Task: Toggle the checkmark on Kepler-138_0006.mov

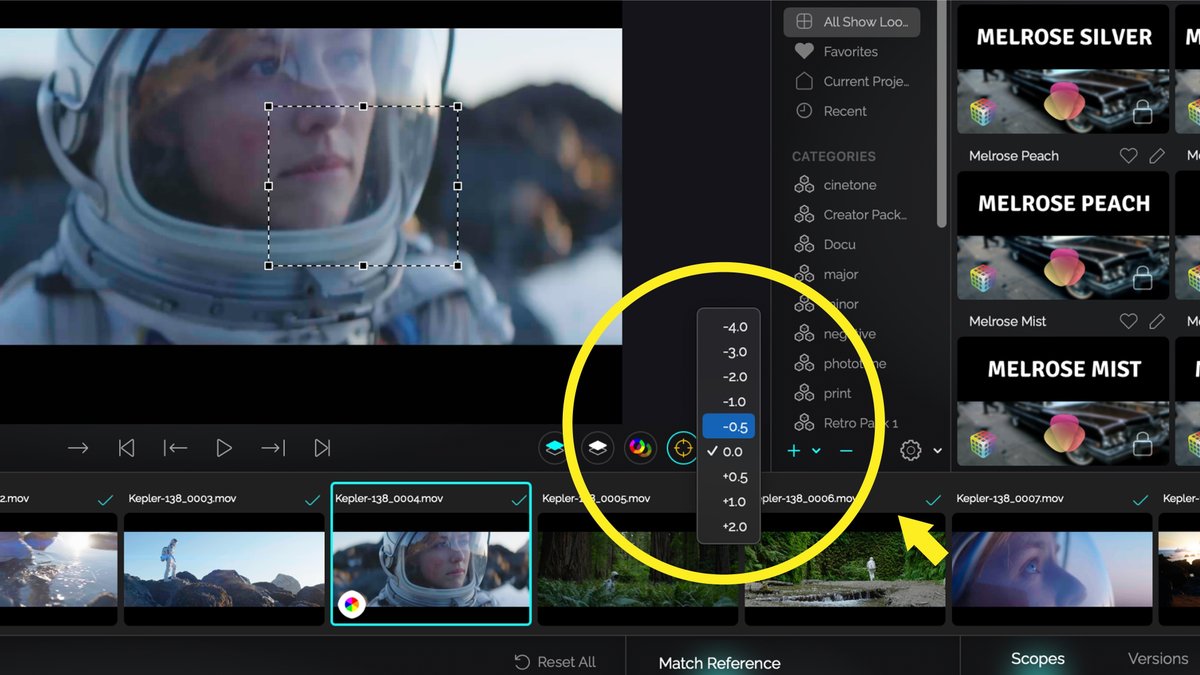Action: (x=933, y=499)
